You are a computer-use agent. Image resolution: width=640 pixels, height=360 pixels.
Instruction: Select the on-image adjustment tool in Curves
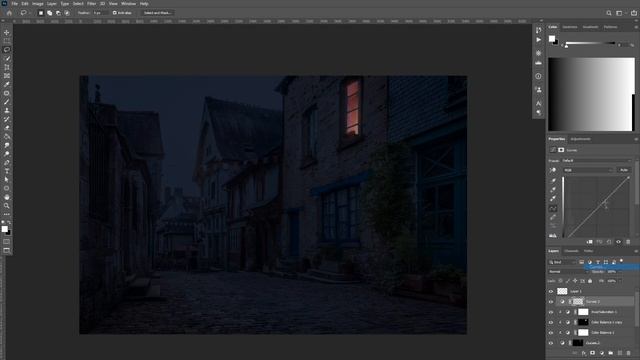tap(553, 170)
